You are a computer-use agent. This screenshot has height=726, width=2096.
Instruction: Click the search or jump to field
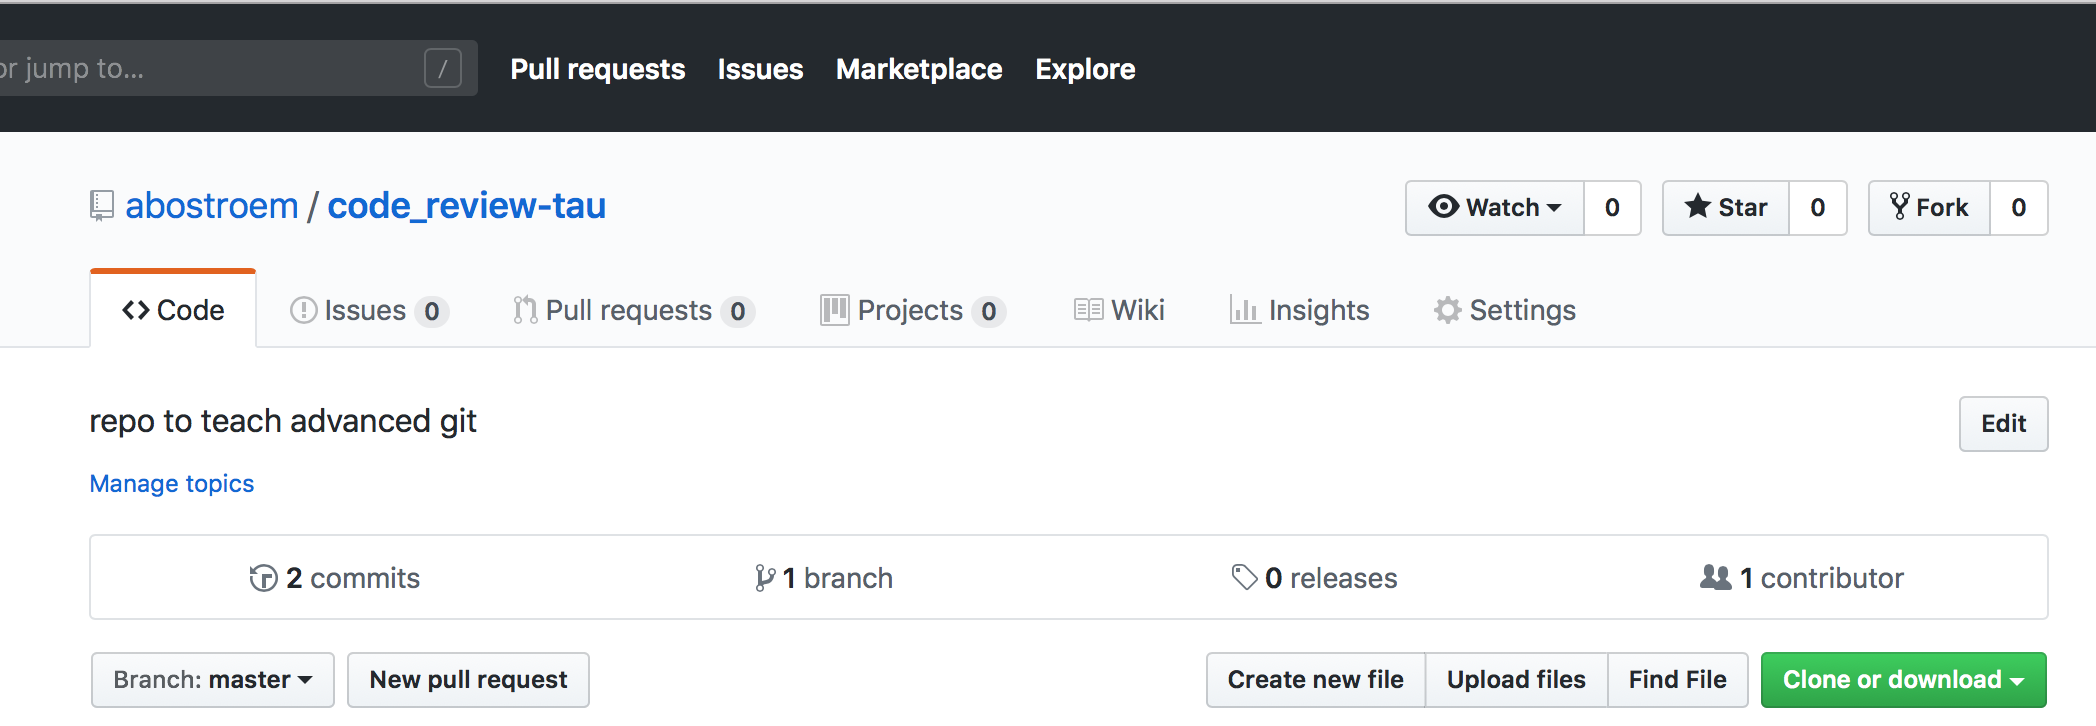(237, 68)
